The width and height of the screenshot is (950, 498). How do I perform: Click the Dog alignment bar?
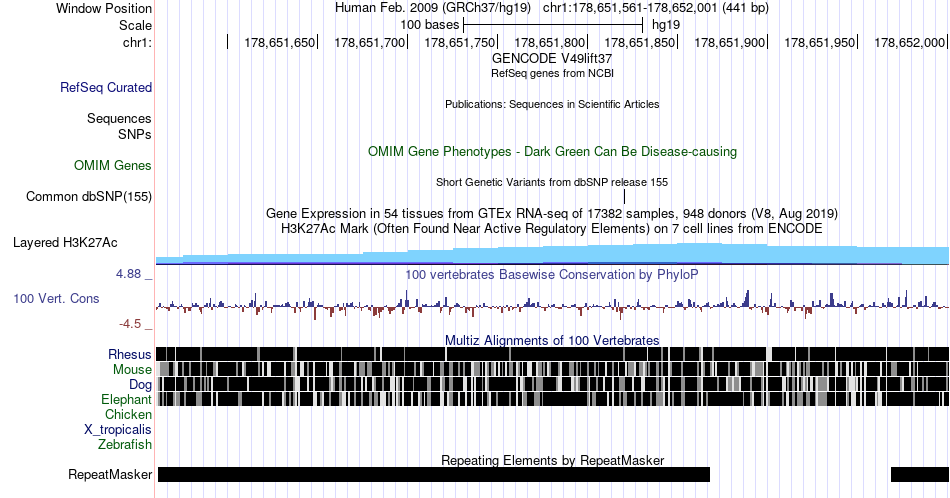(552, 384)
